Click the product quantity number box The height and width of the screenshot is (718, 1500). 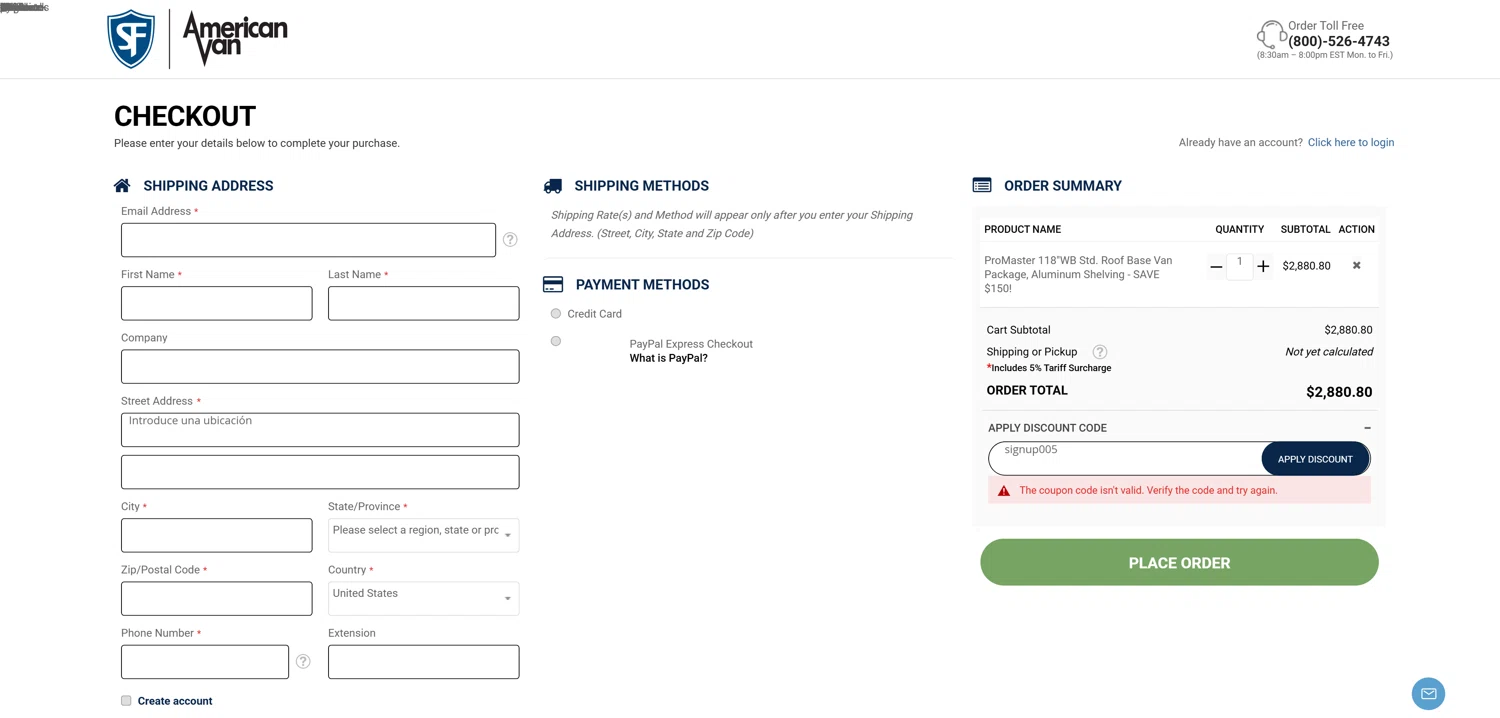click(1239, 265)
